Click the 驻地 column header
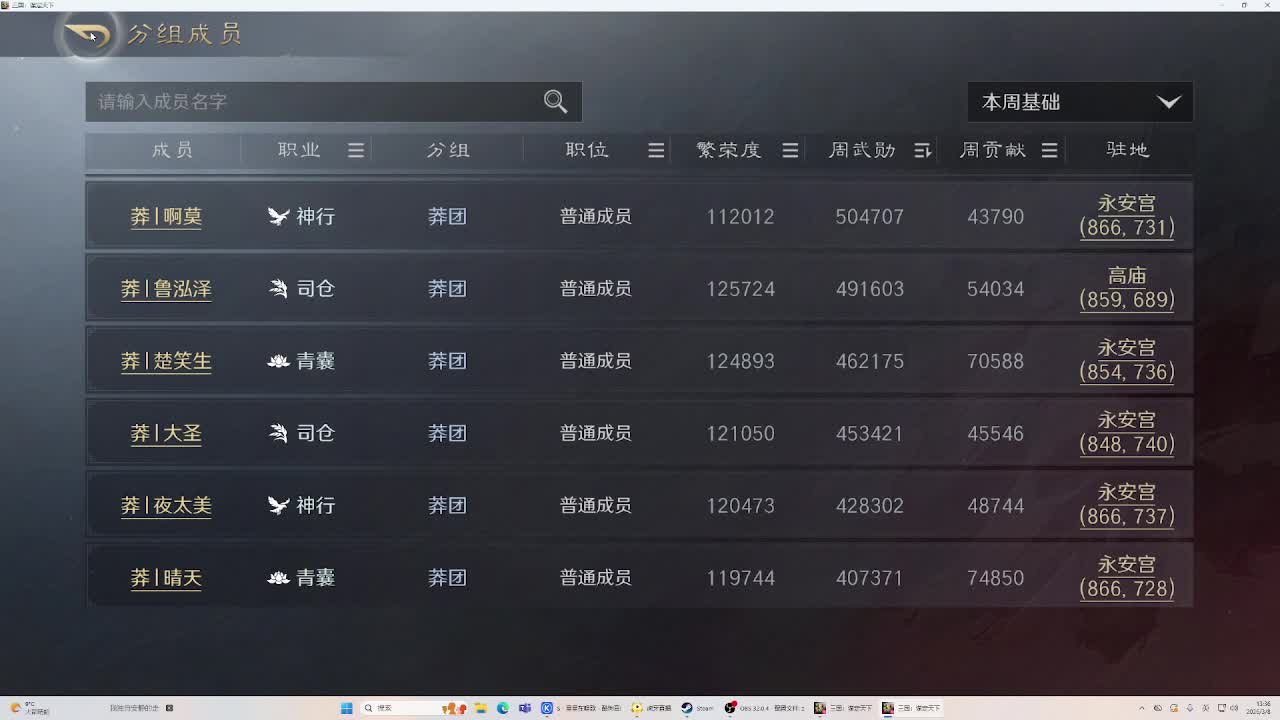The image size is (1280, 720). (1127, 150)
